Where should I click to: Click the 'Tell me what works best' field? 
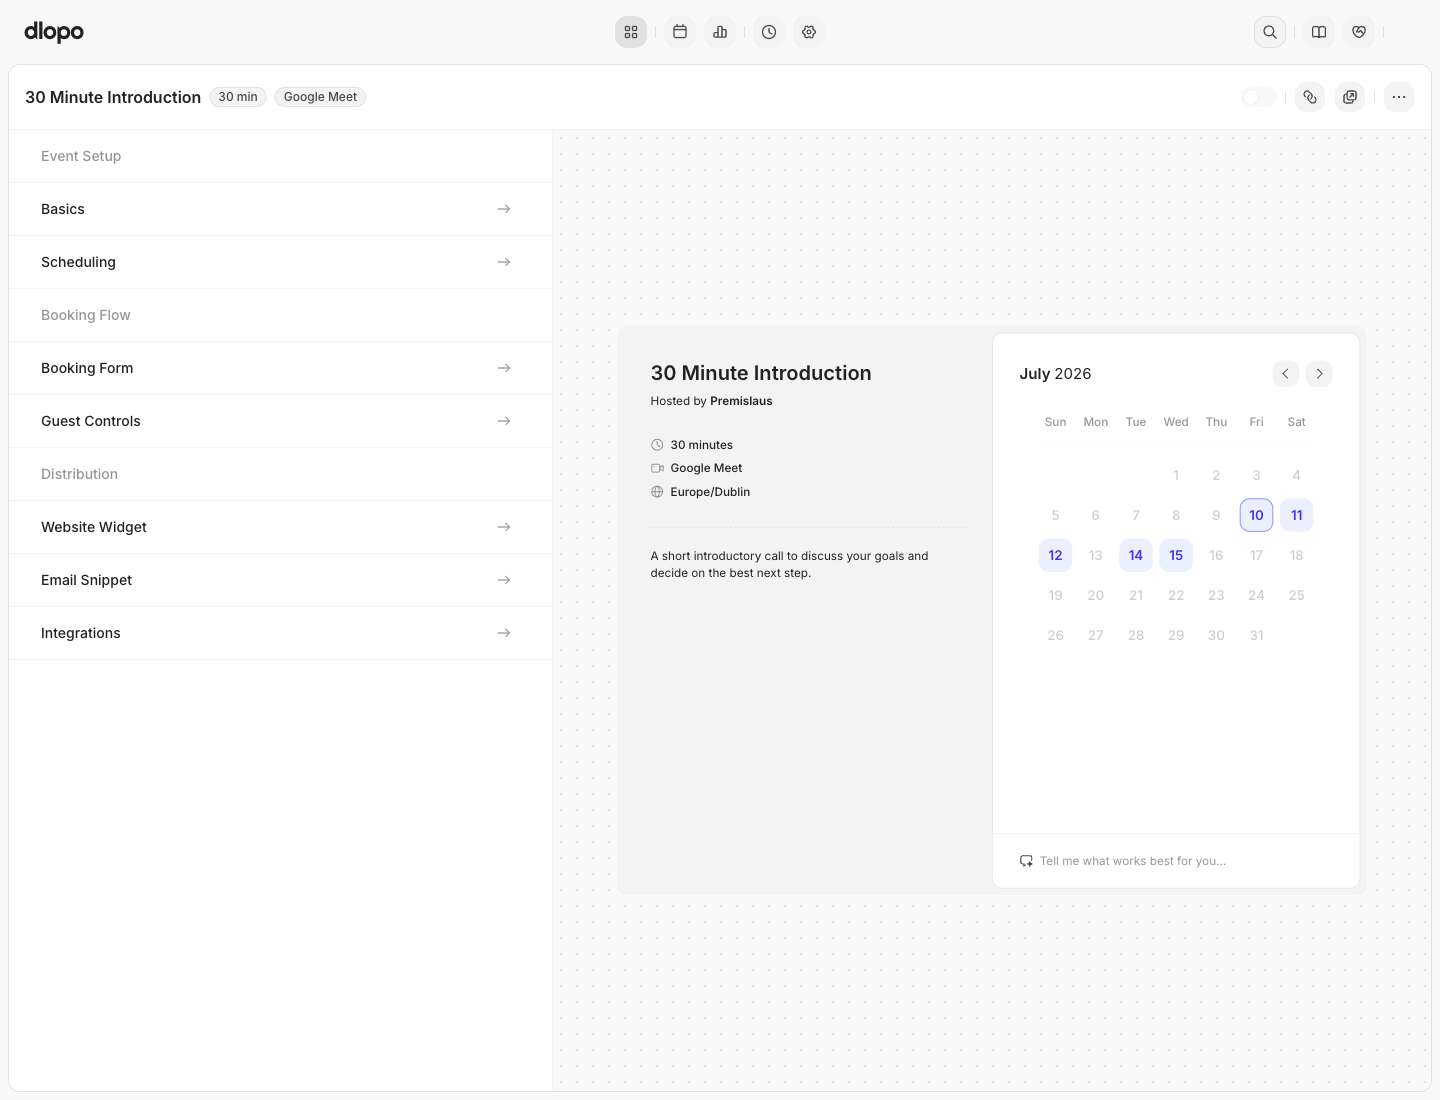tap(1176, 861)
